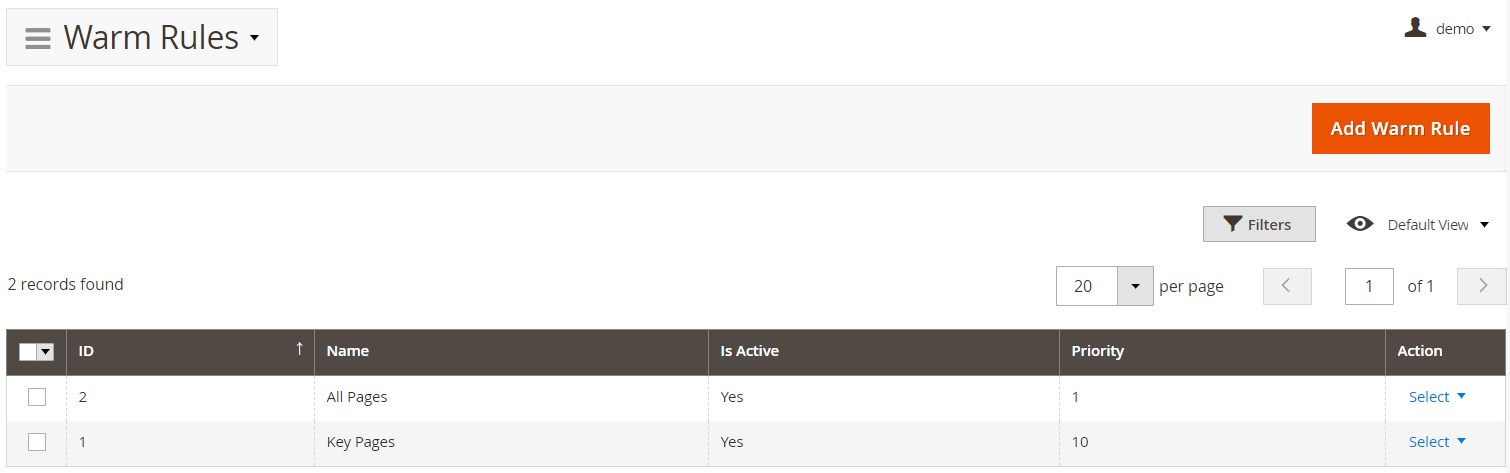Screen dimensions: 1510x473
Task: Go to the next page arrow
Action: [1482, 286]
